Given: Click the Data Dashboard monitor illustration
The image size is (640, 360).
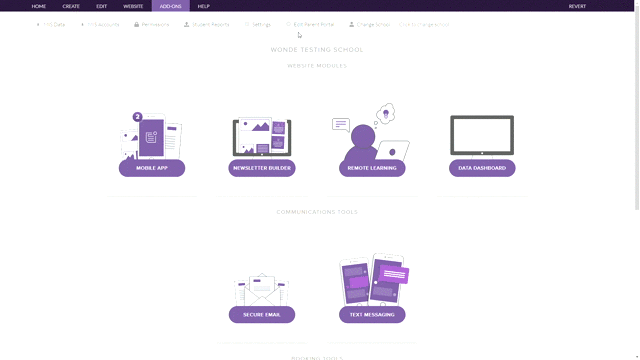Looking at the screenshot, I should 482,136.
